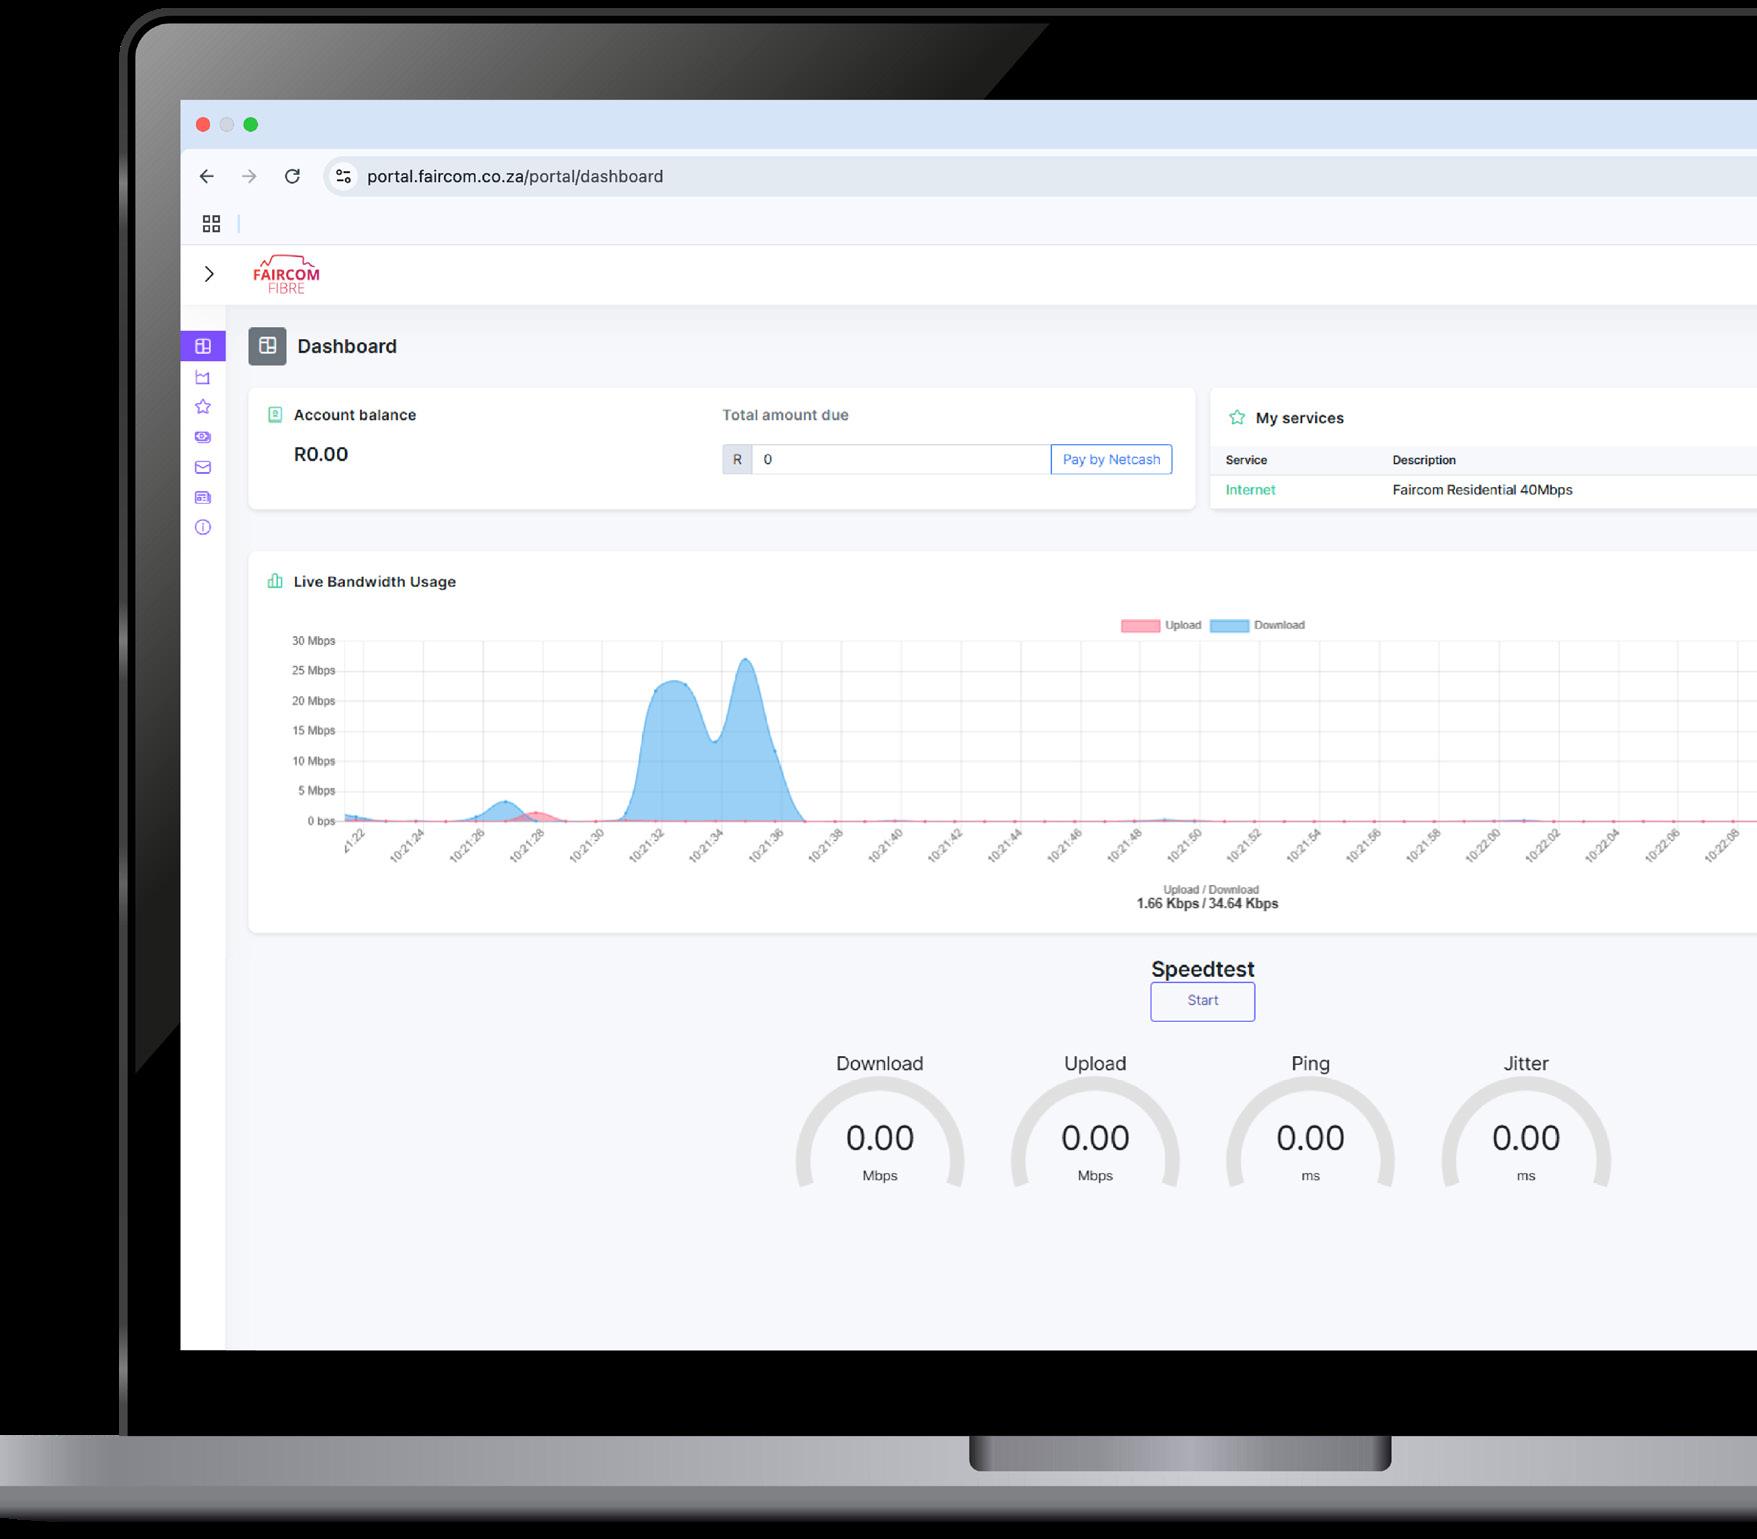Expand the sidebar with chevron arrow

(209, 274)
